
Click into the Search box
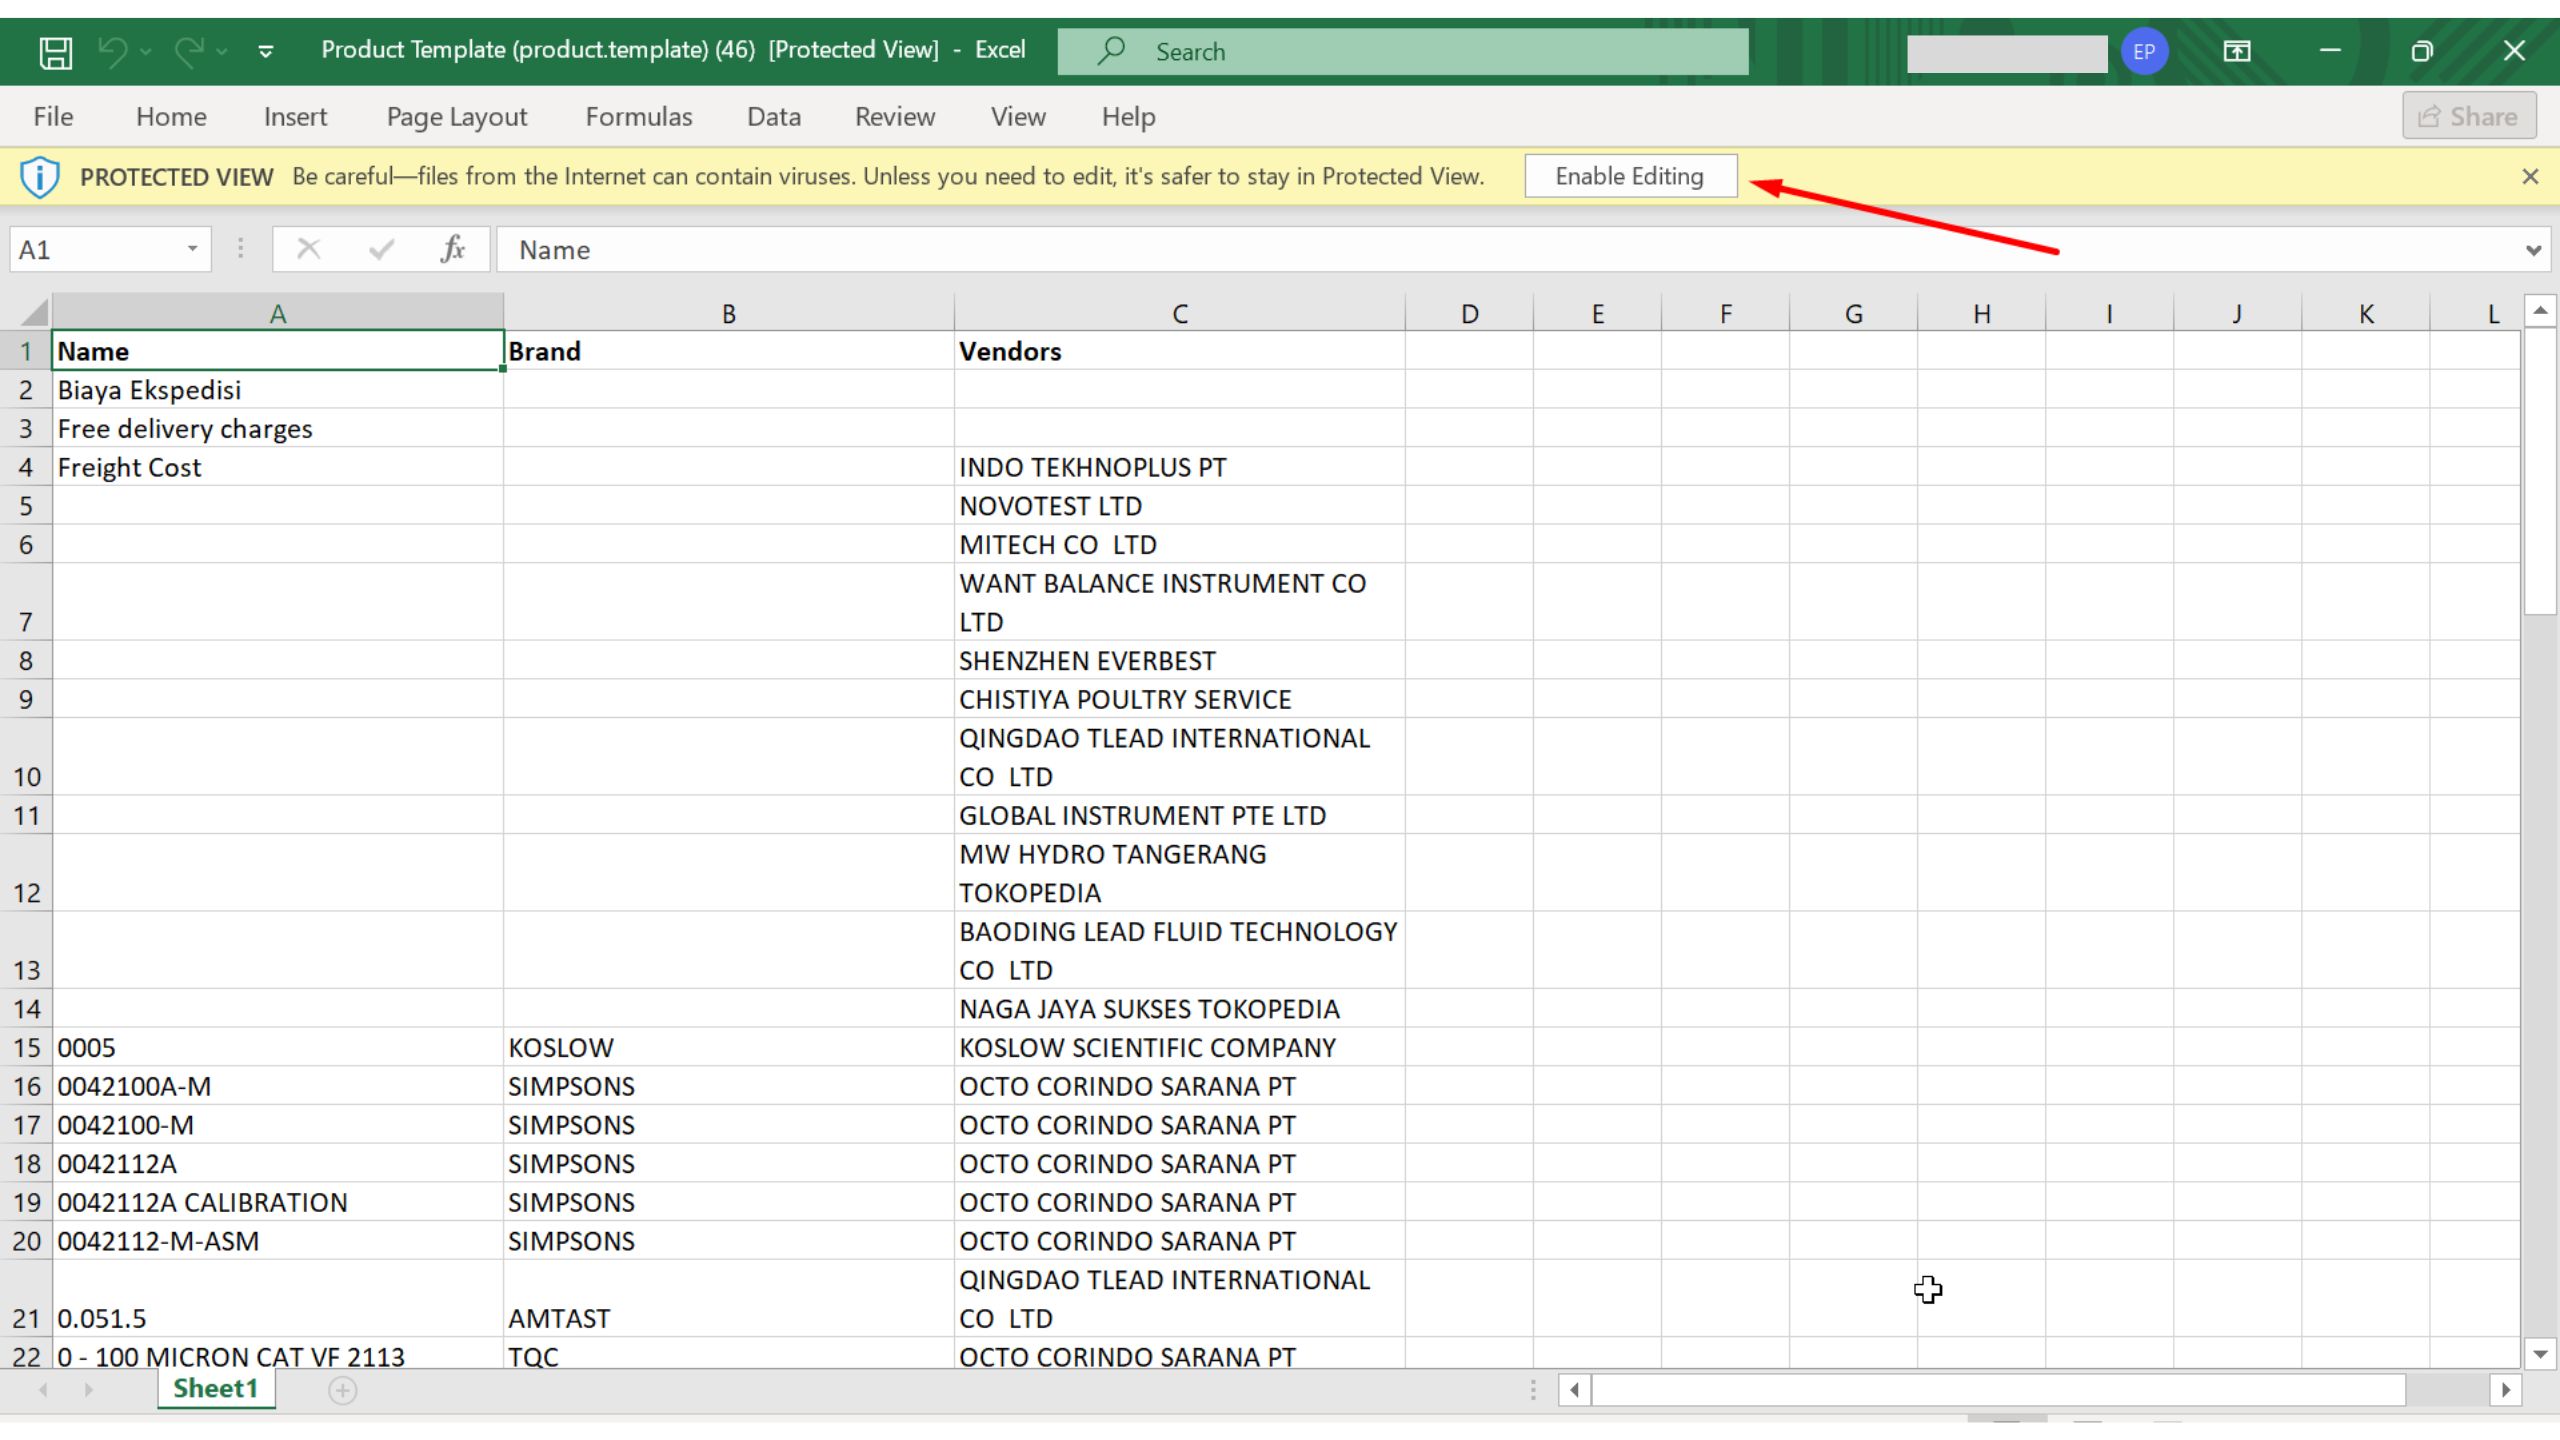pyautogui.click(x=1403, y=51)
